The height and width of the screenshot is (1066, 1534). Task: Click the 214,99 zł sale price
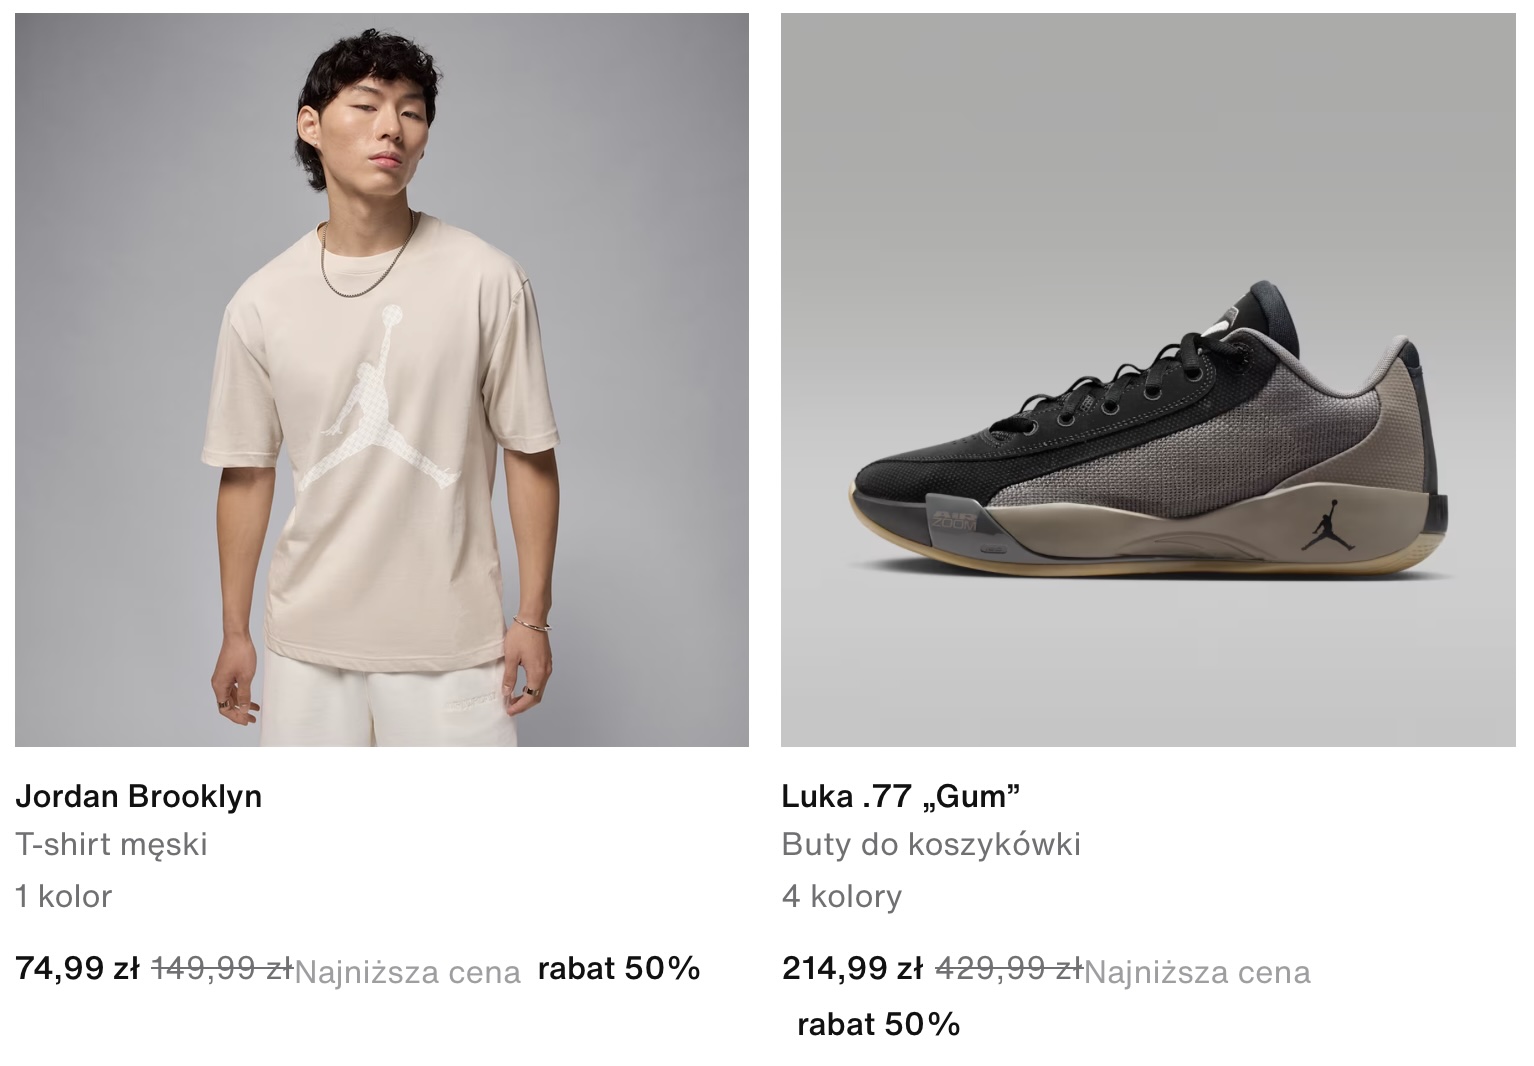(853, 968)
